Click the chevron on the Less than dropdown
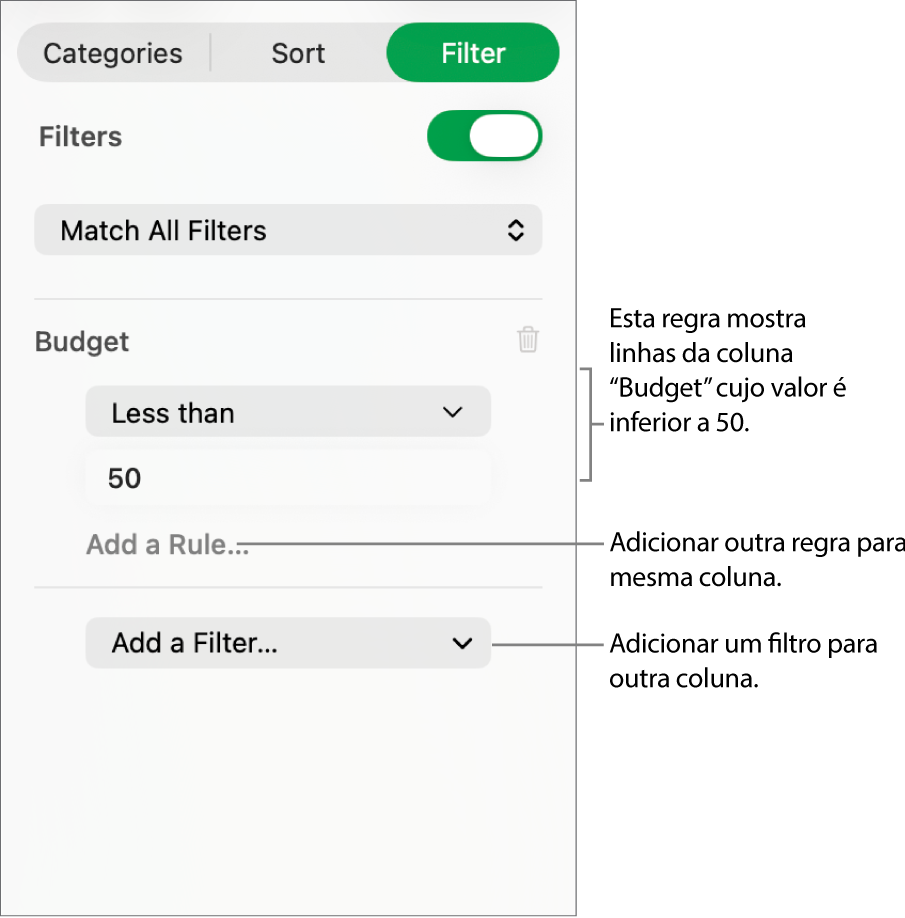The height and width of the screenshot is (918, 905). tap(452, 411)
